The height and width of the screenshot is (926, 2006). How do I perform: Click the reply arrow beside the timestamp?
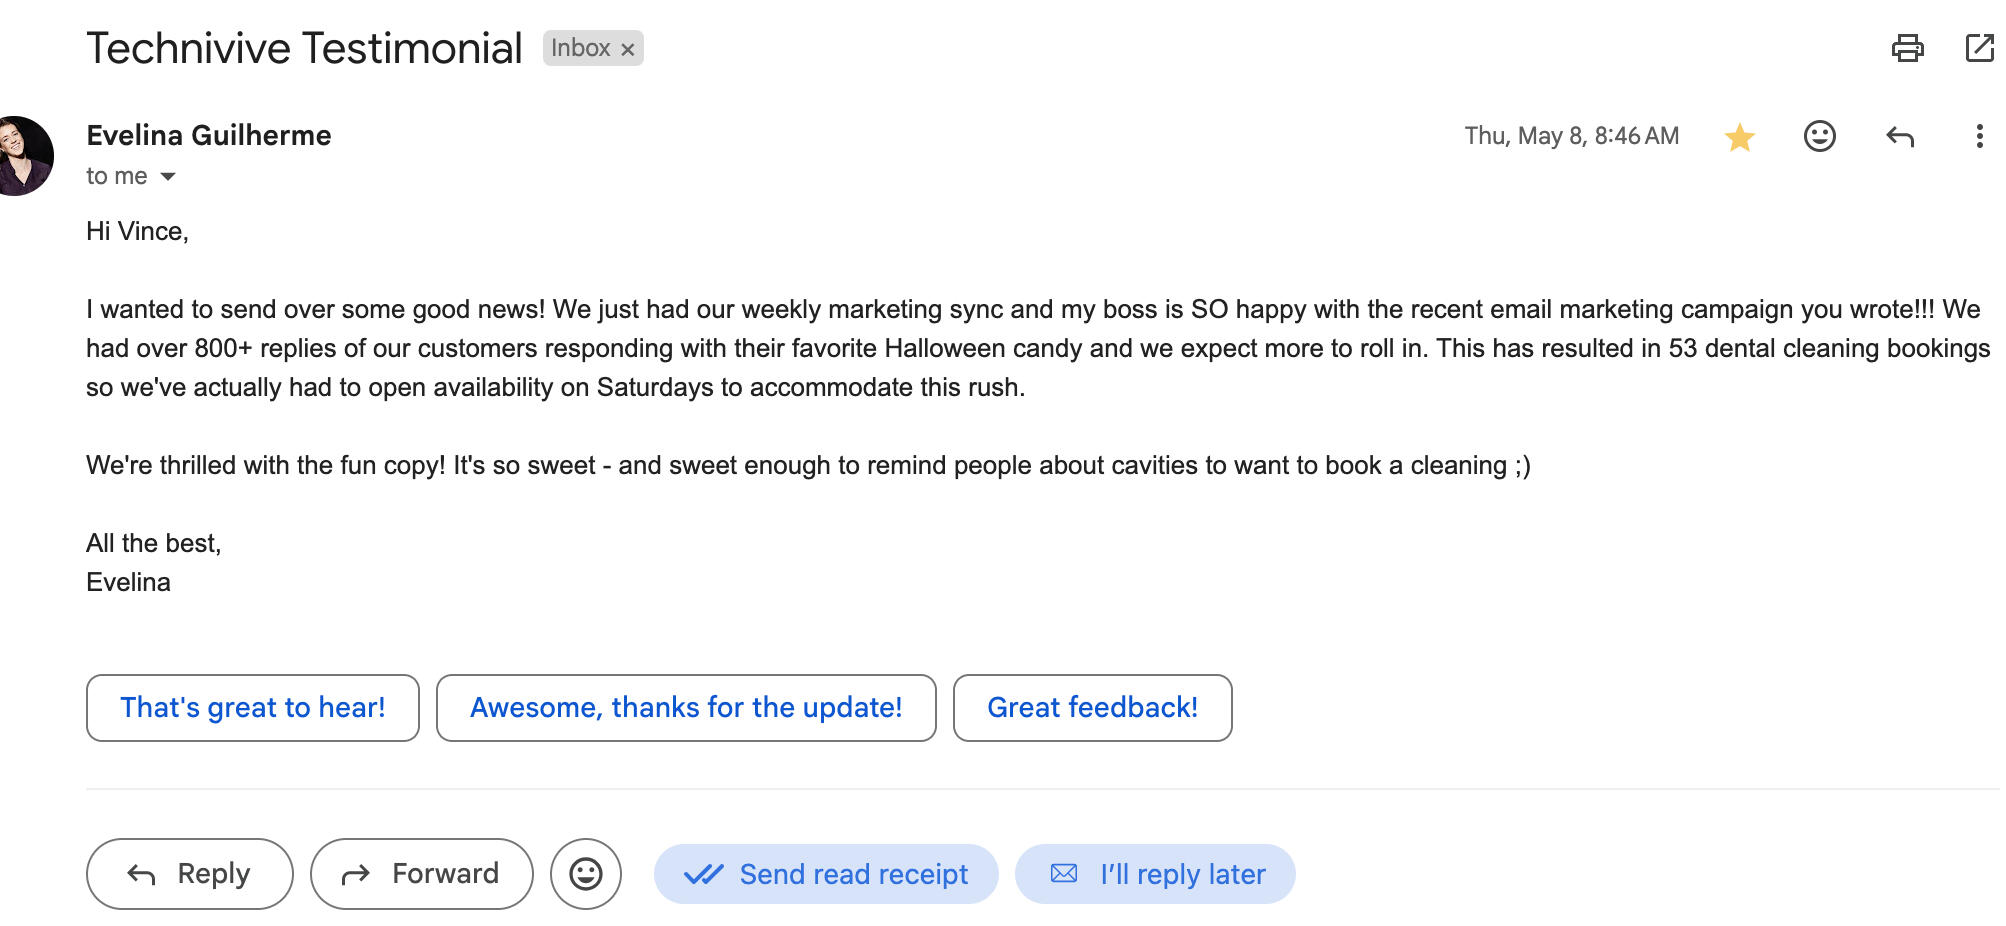1899,136
